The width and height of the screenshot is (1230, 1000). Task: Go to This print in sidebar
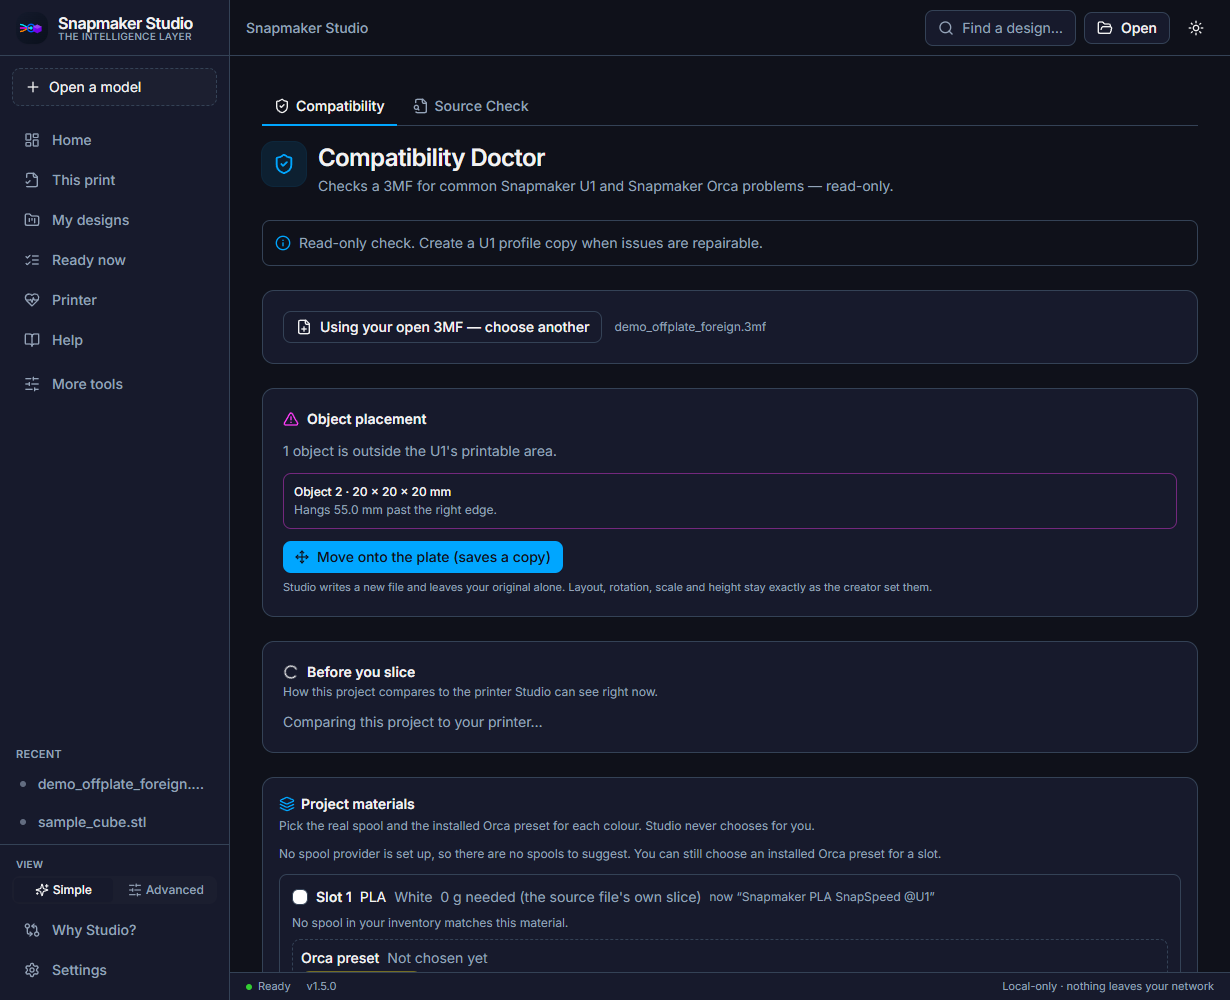coord(114,180)
